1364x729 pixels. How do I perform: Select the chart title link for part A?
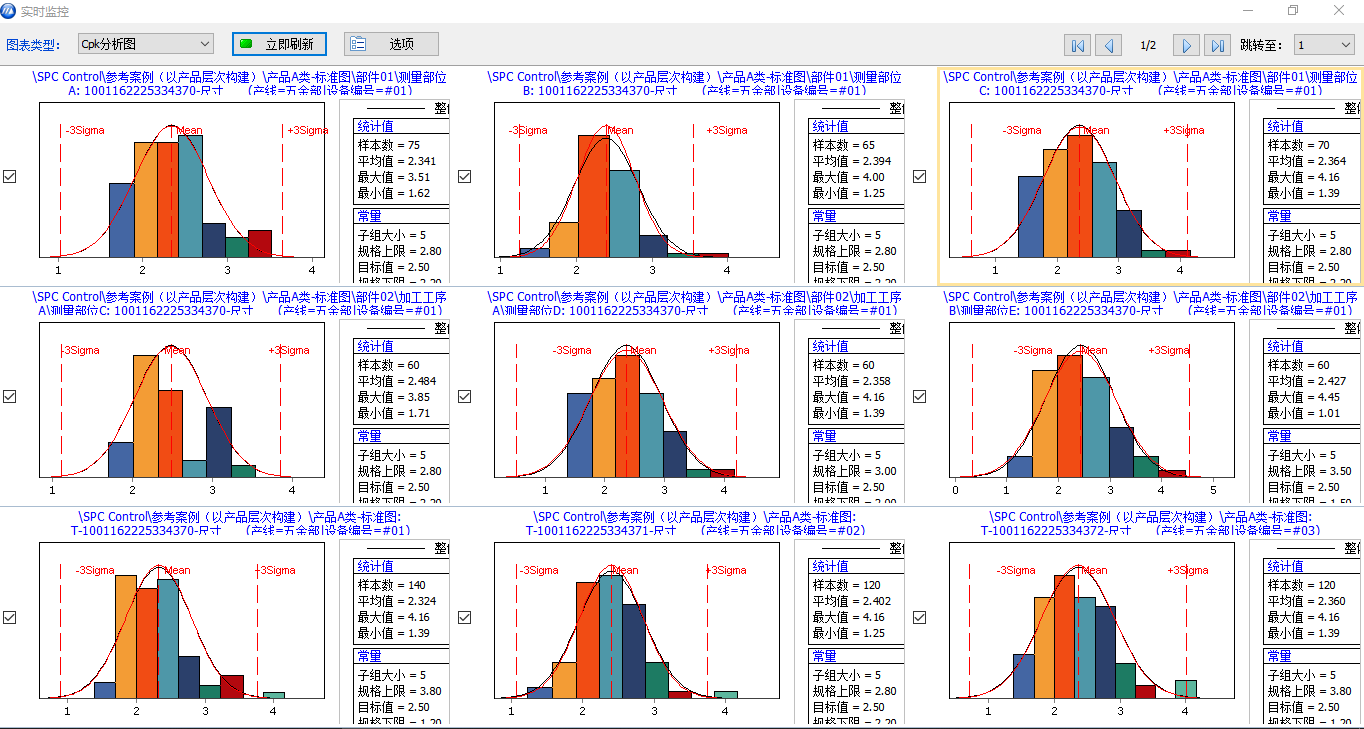[x=240, y=84]
